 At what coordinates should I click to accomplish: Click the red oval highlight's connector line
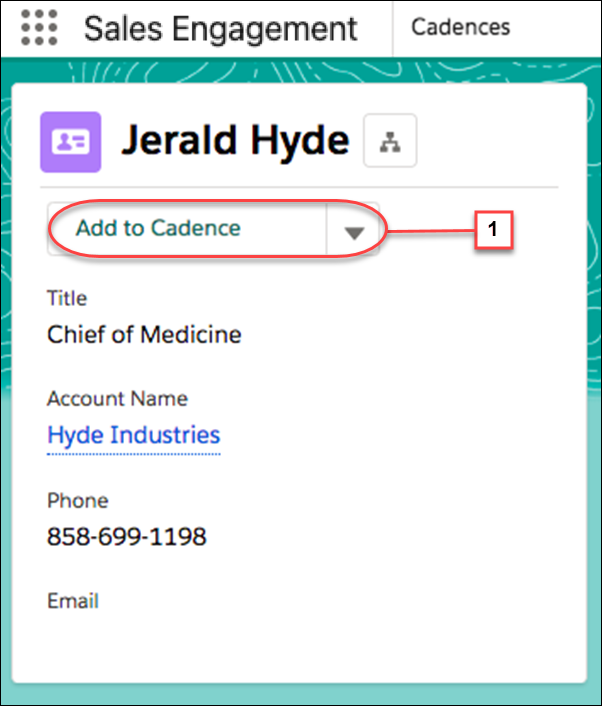pos(431,231)
